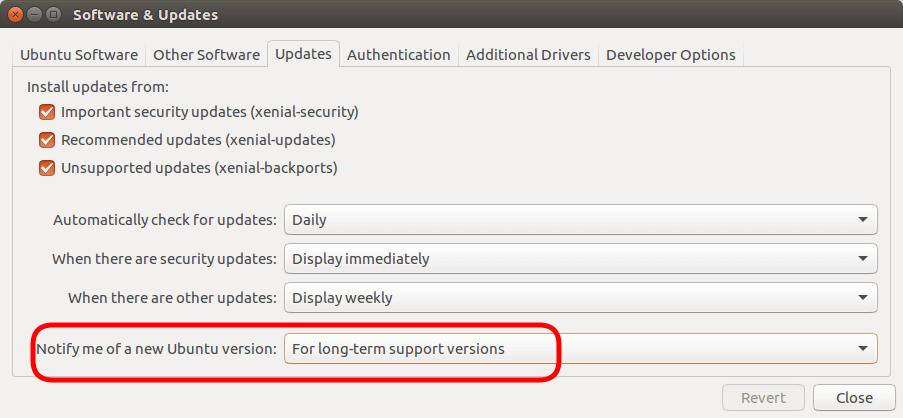Minimize the Software & Updates window
Screen dimensions: 903x418
click(x=35, y=13)
